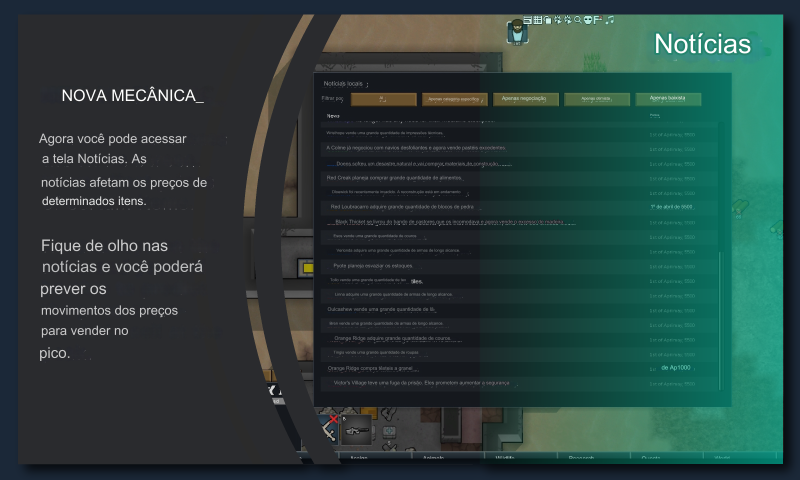This screenshot has height=480, width=800.
Task: Select the bearded colonist portrait
Action: click(x=517, y=32)
